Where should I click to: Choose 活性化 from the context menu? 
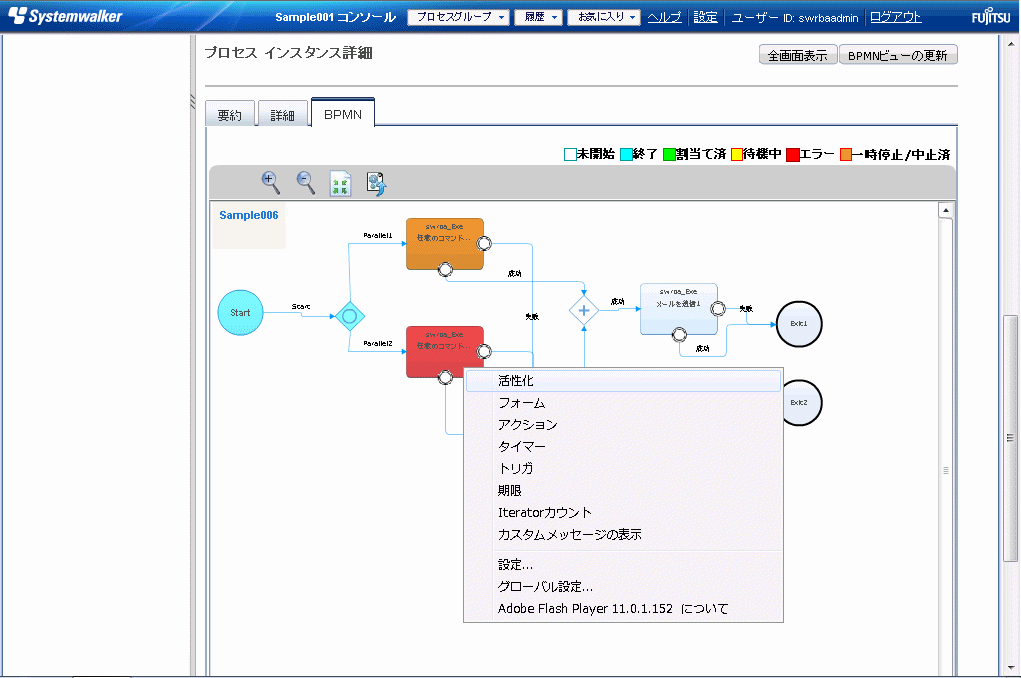coord(516,381)
